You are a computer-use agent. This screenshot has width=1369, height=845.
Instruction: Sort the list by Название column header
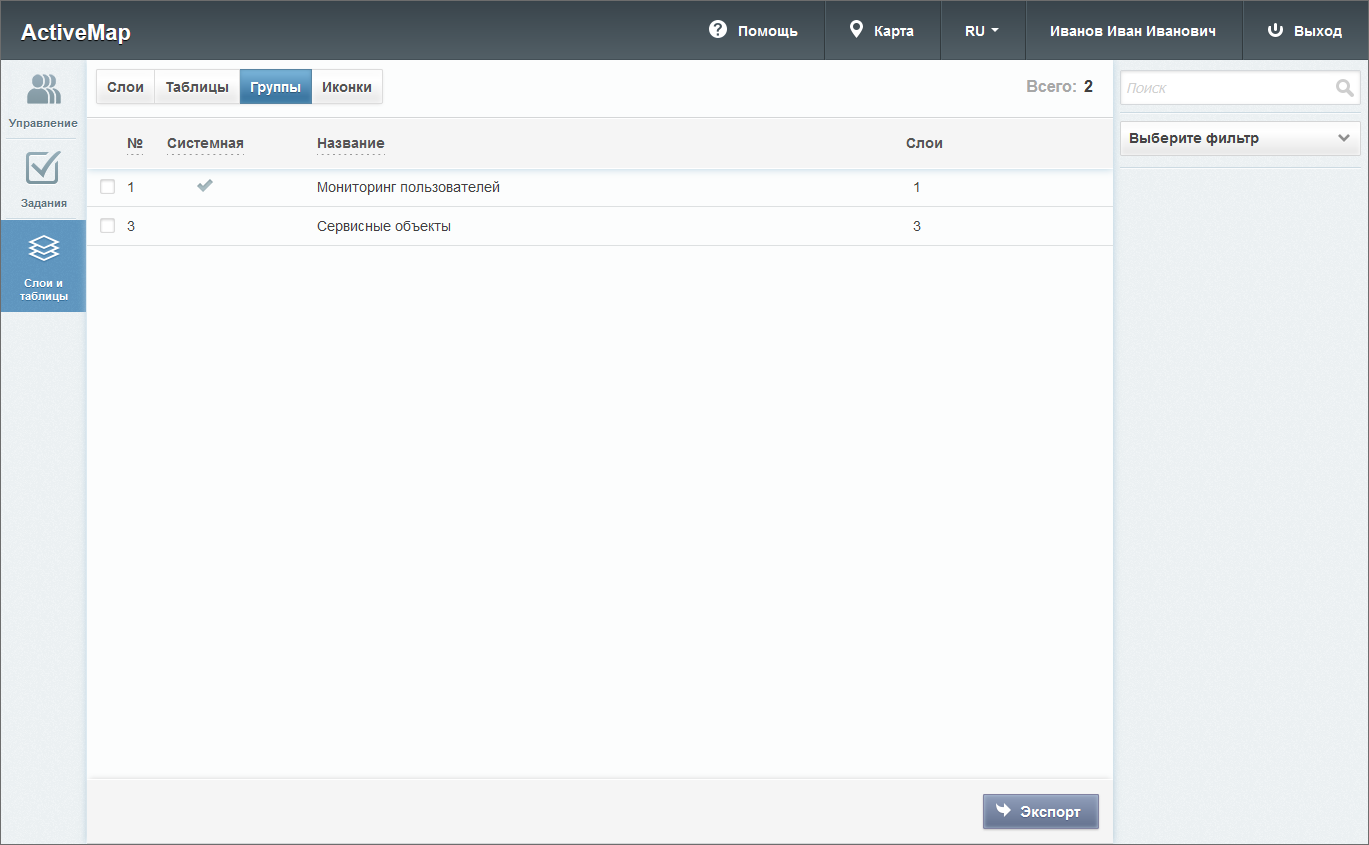click(x=350, y=143)
